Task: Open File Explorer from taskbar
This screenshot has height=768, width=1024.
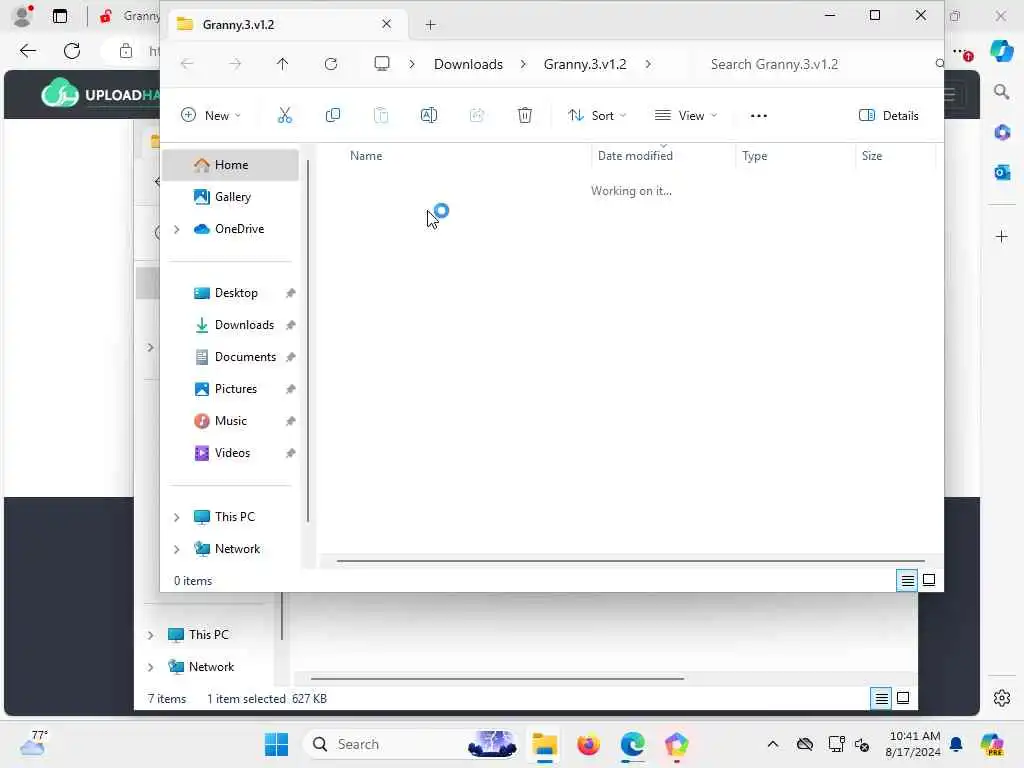Action: [x=544, y=744]
